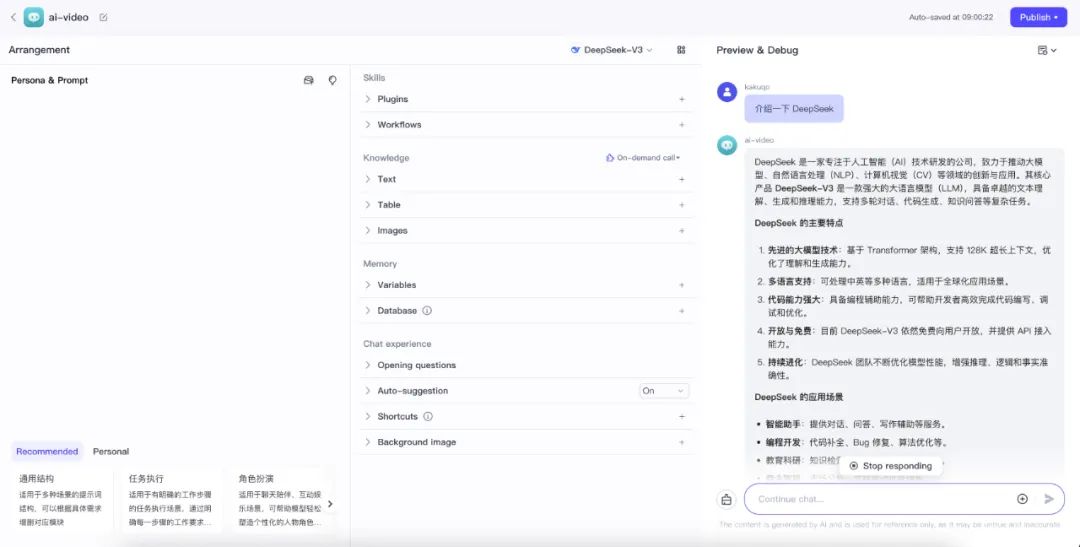1080x547 pixels.
Task: Click the grid layout icon beside model selector
Action: [x=681, y=50]
